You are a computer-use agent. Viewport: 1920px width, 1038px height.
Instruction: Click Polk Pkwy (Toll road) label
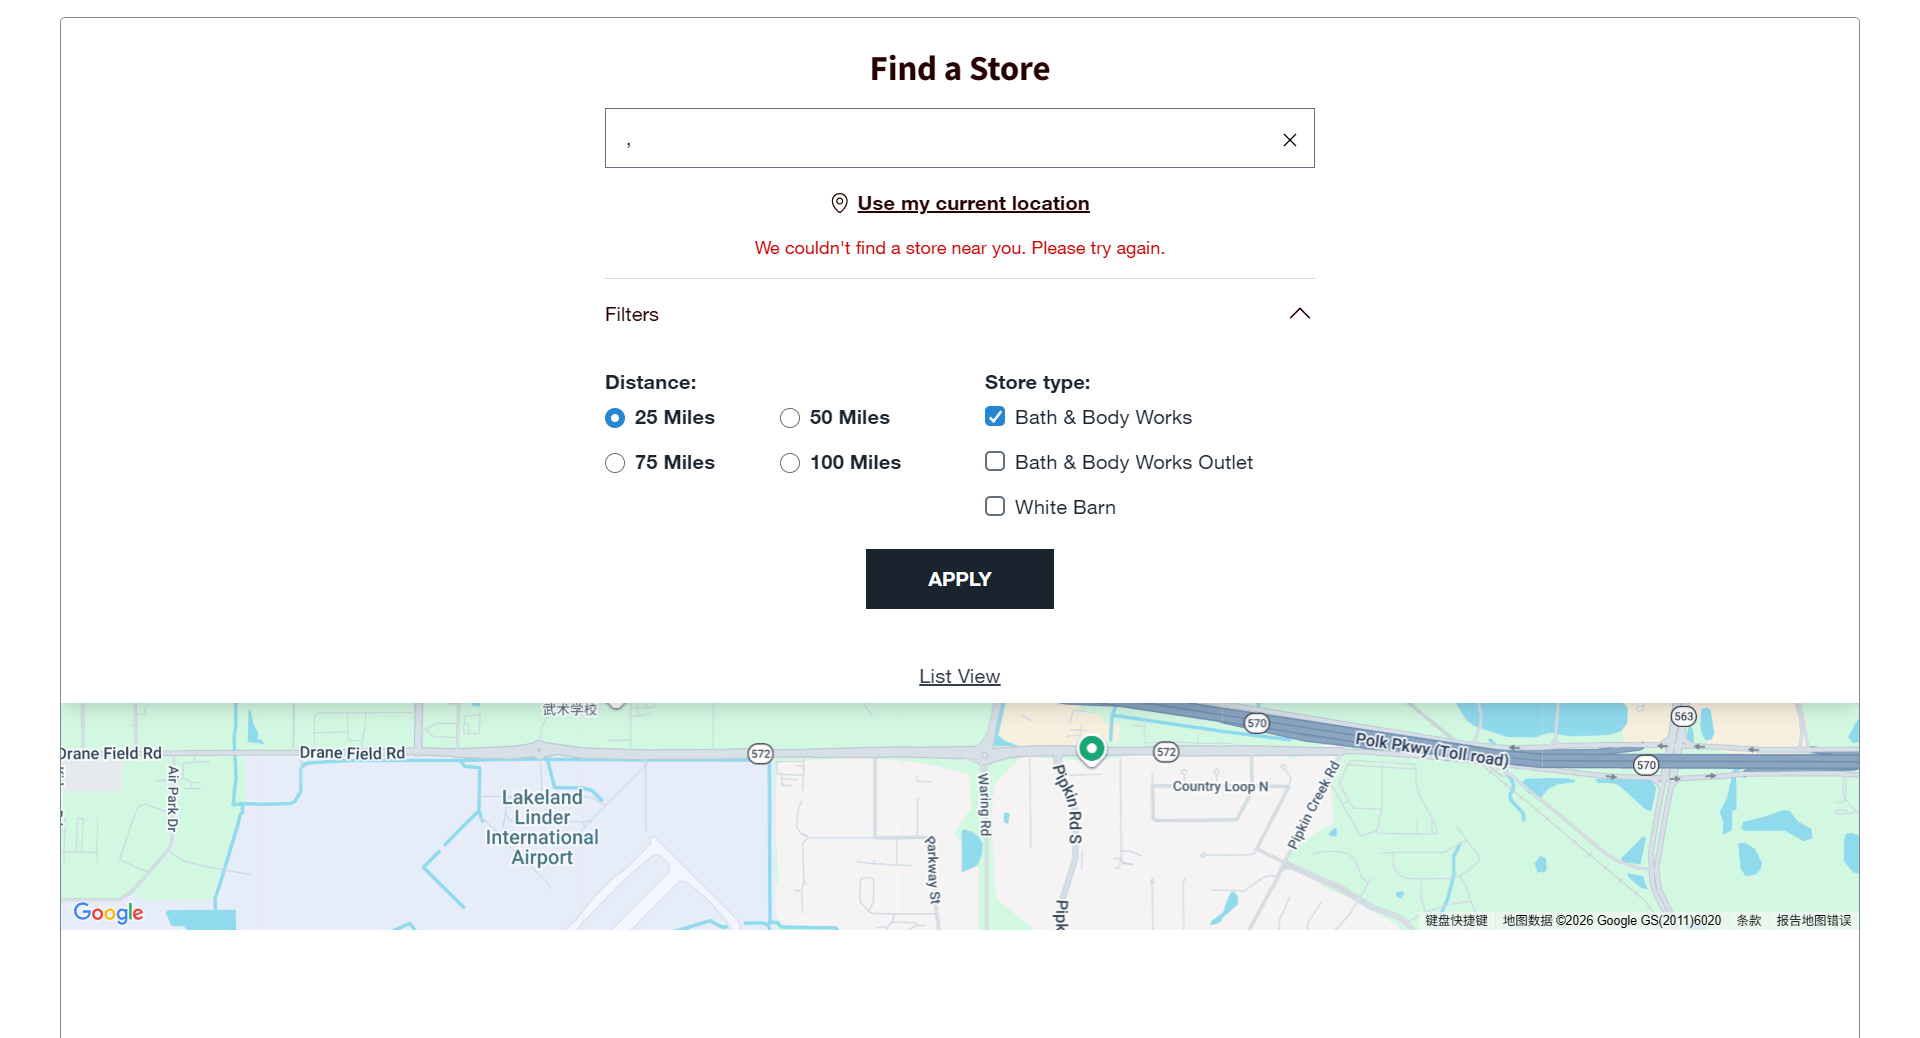tap(1432, 749)
